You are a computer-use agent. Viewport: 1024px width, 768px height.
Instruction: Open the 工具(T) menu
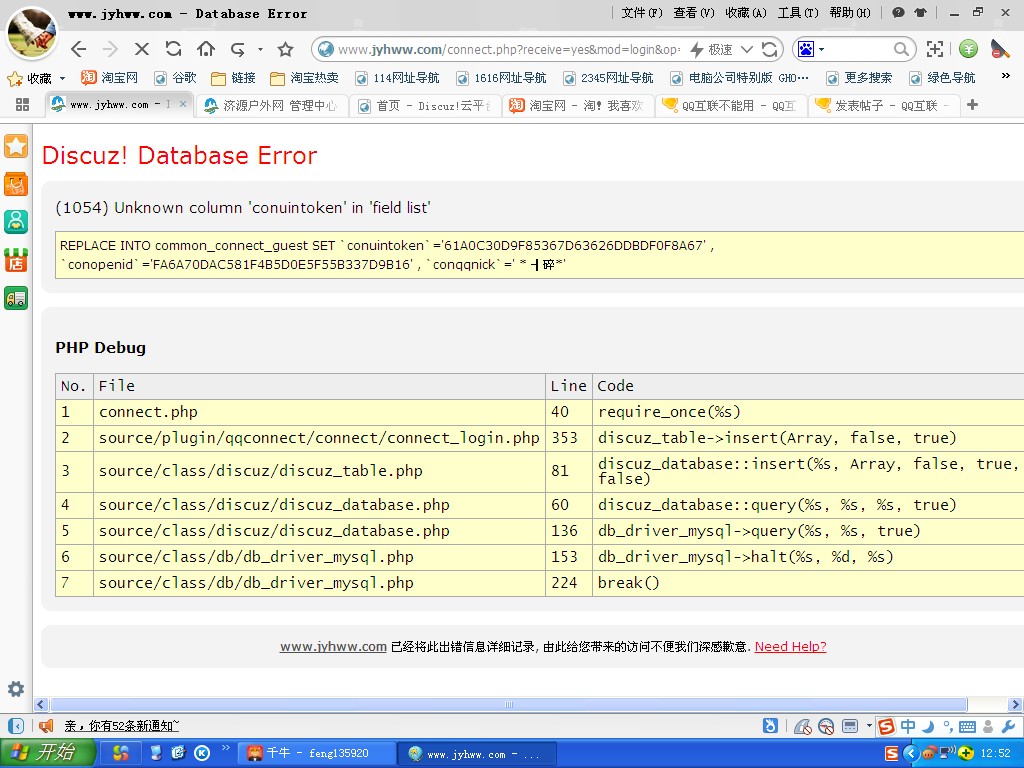797,13
